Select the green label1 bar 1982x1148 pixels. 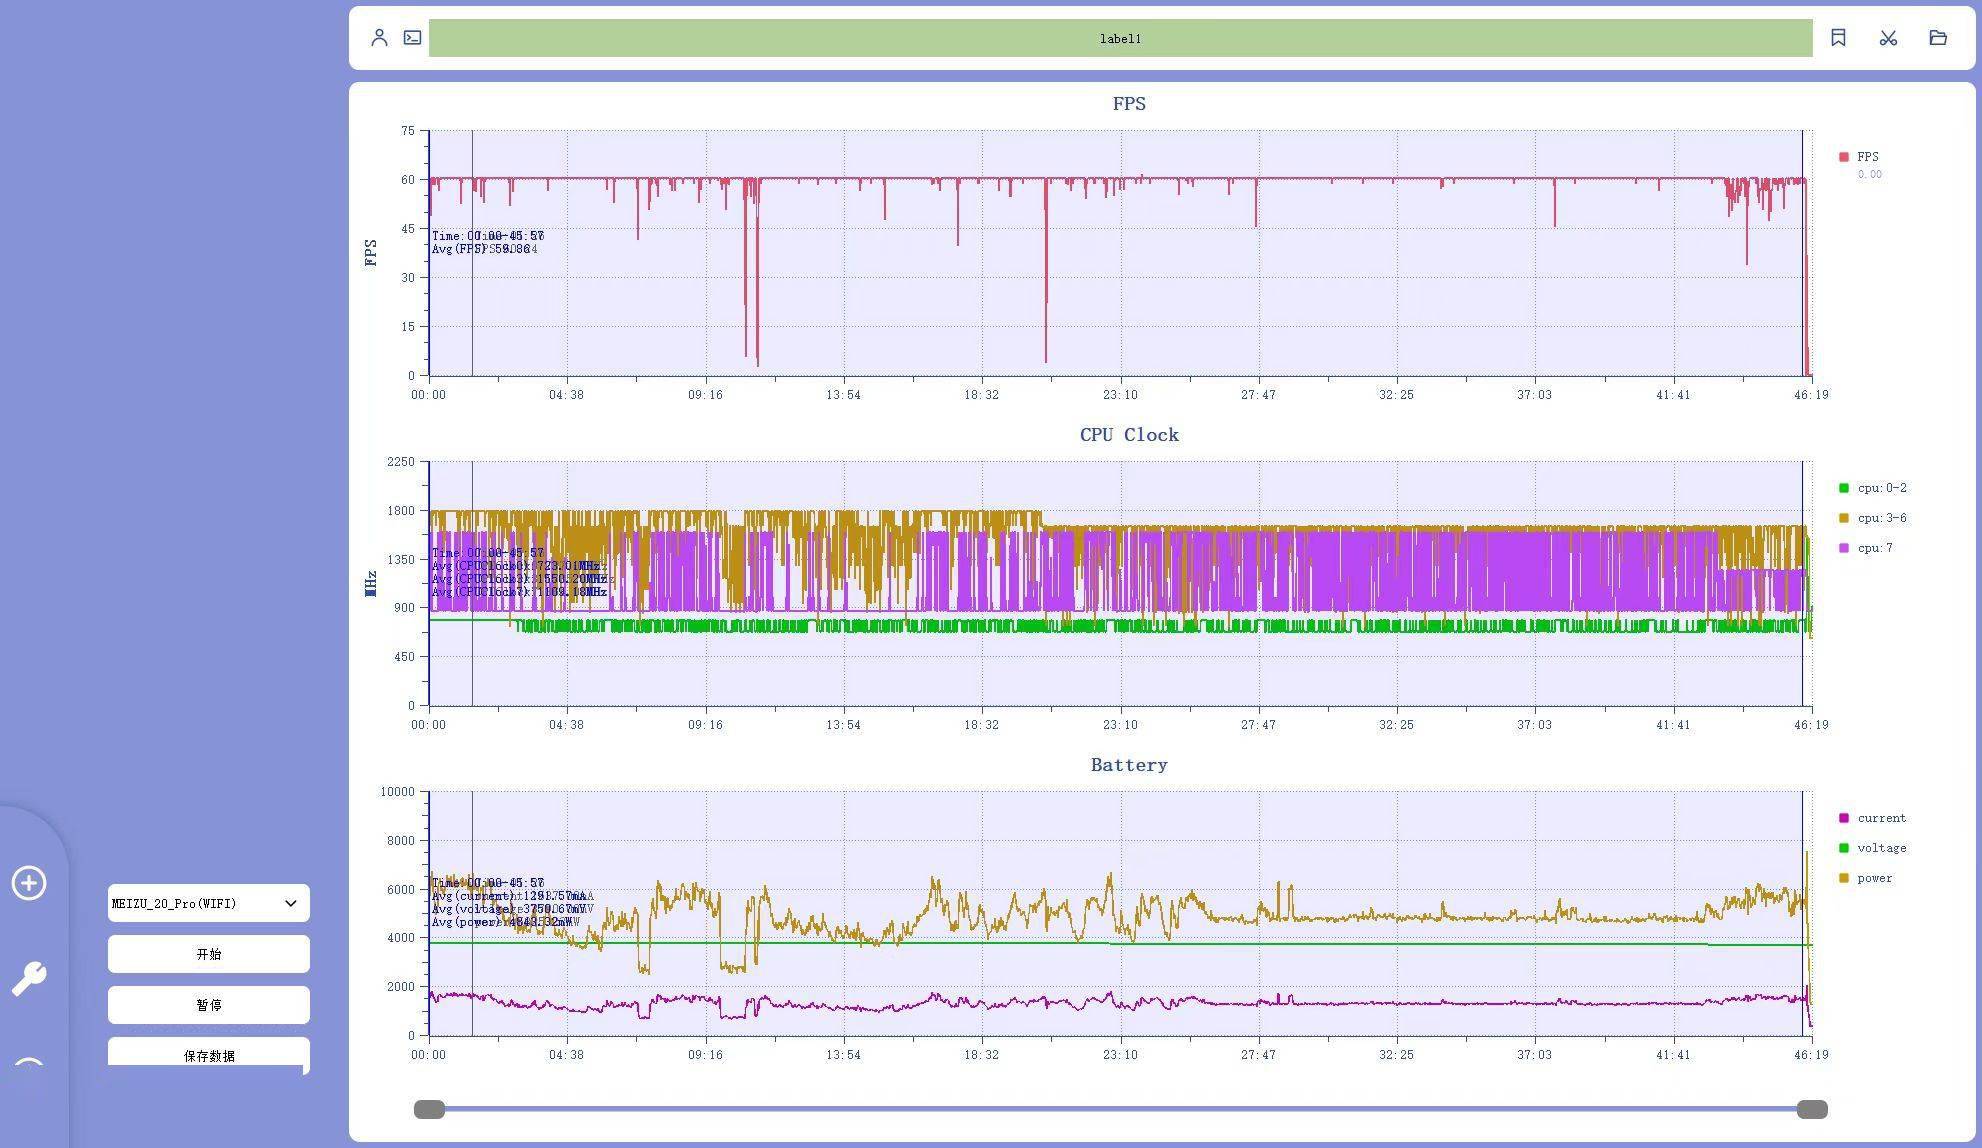[1120, 38]
